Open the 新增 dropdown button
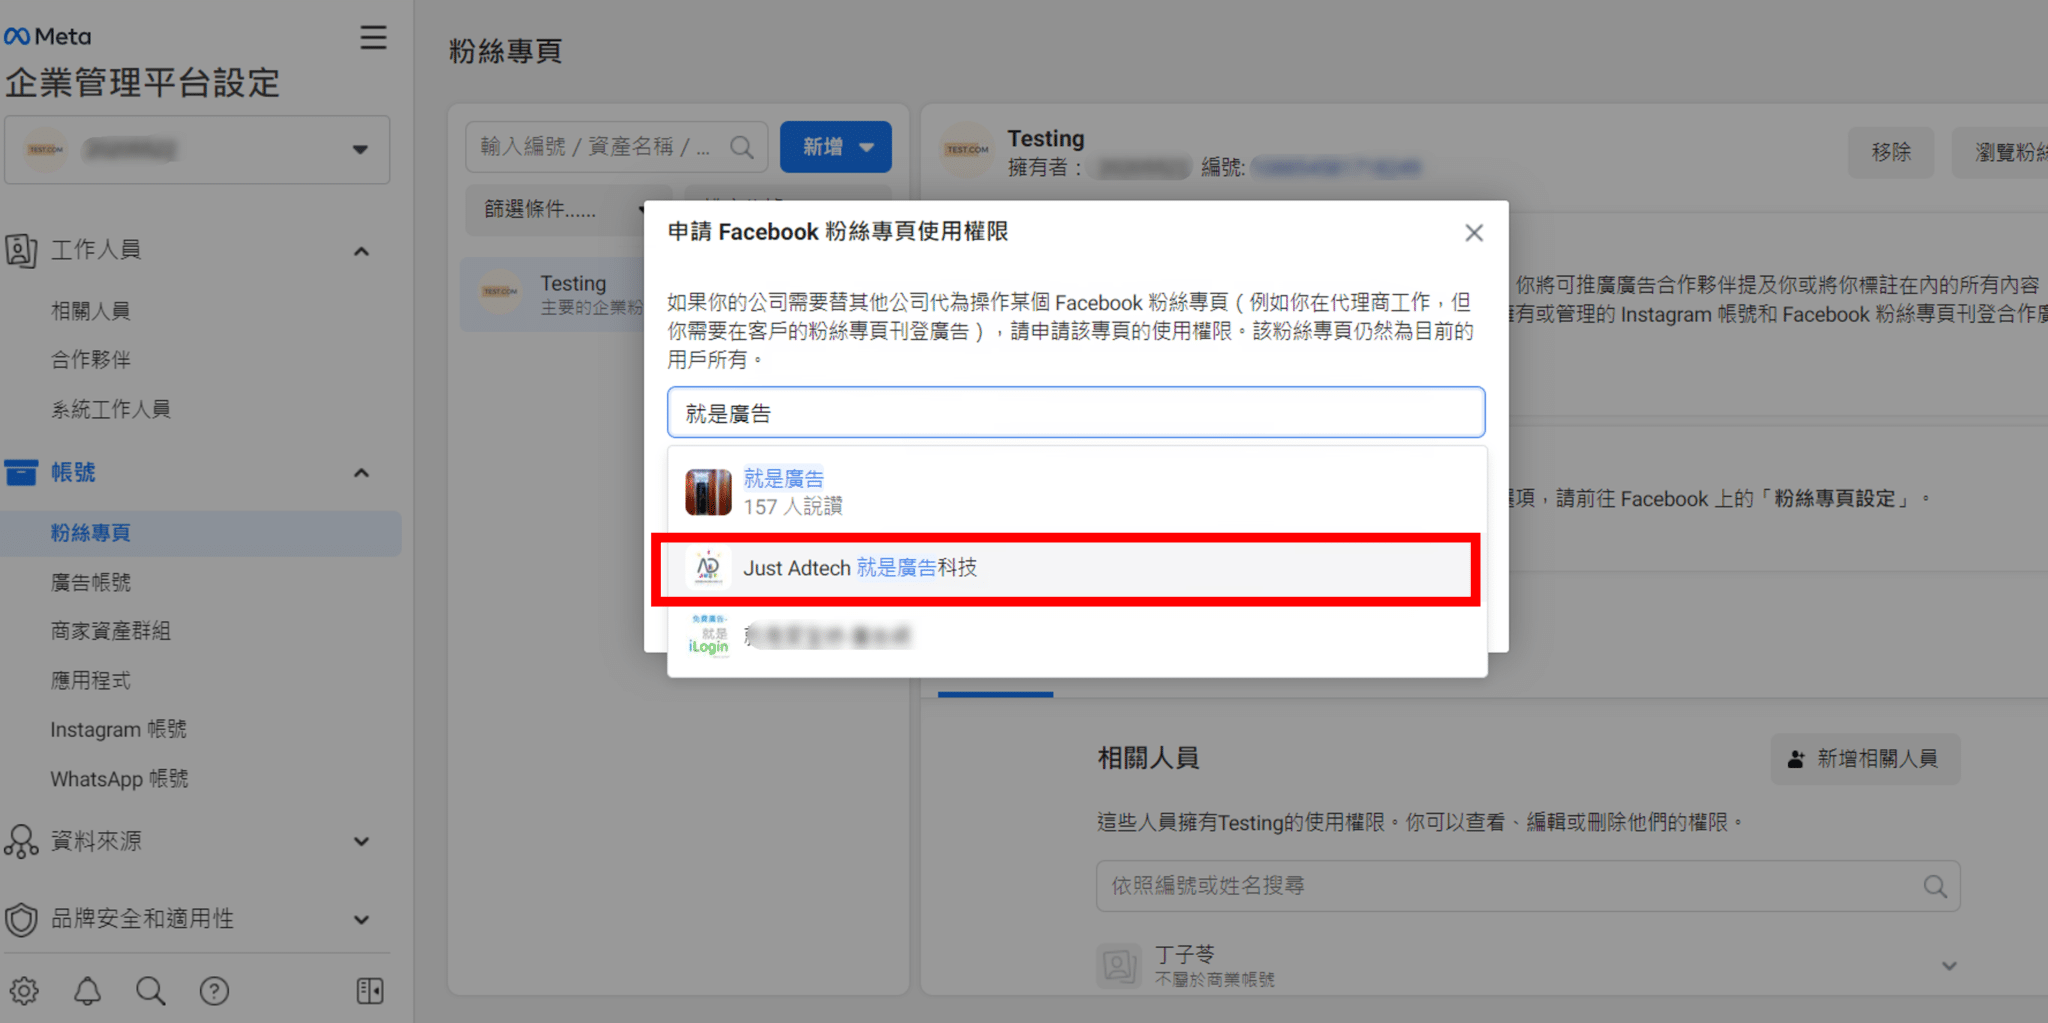The height and width of the screenshot is (1023, 2048). click(836, 147)
